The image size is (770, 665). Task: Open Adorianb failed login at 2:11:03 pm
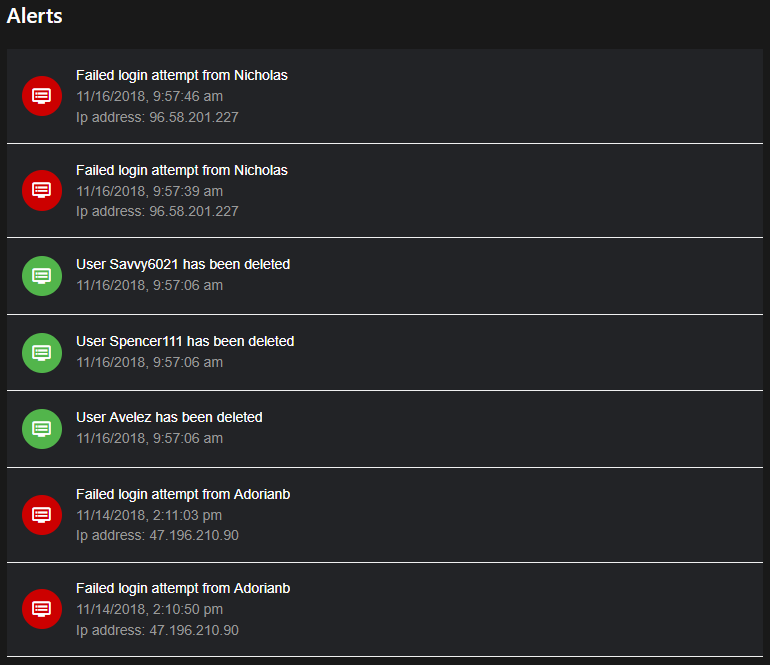click(183, 494)
